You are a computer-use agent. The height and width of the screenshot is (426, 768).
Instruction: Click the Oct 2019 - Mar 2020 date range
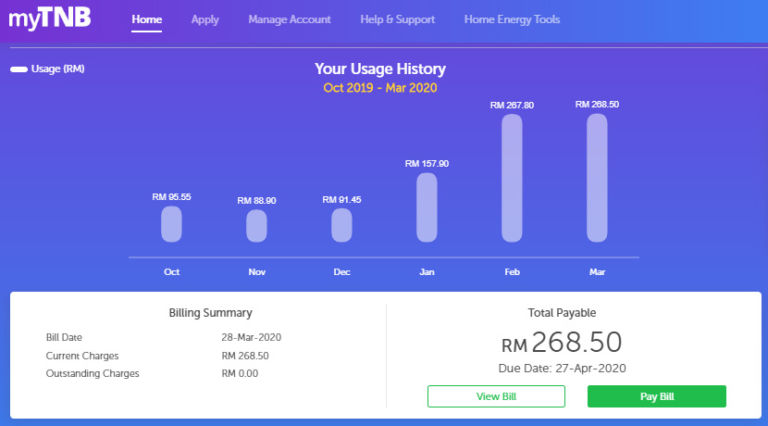pyautogui.click(x=380, y=88)
